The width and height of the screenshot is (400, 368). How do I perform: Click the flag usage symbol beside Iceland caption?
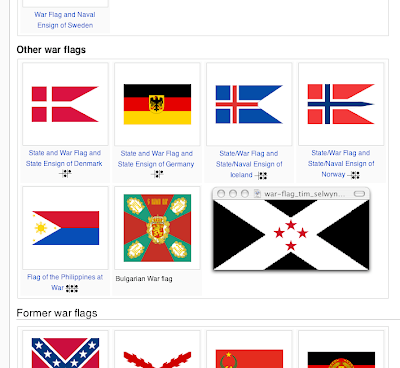(x=261, y=175)
